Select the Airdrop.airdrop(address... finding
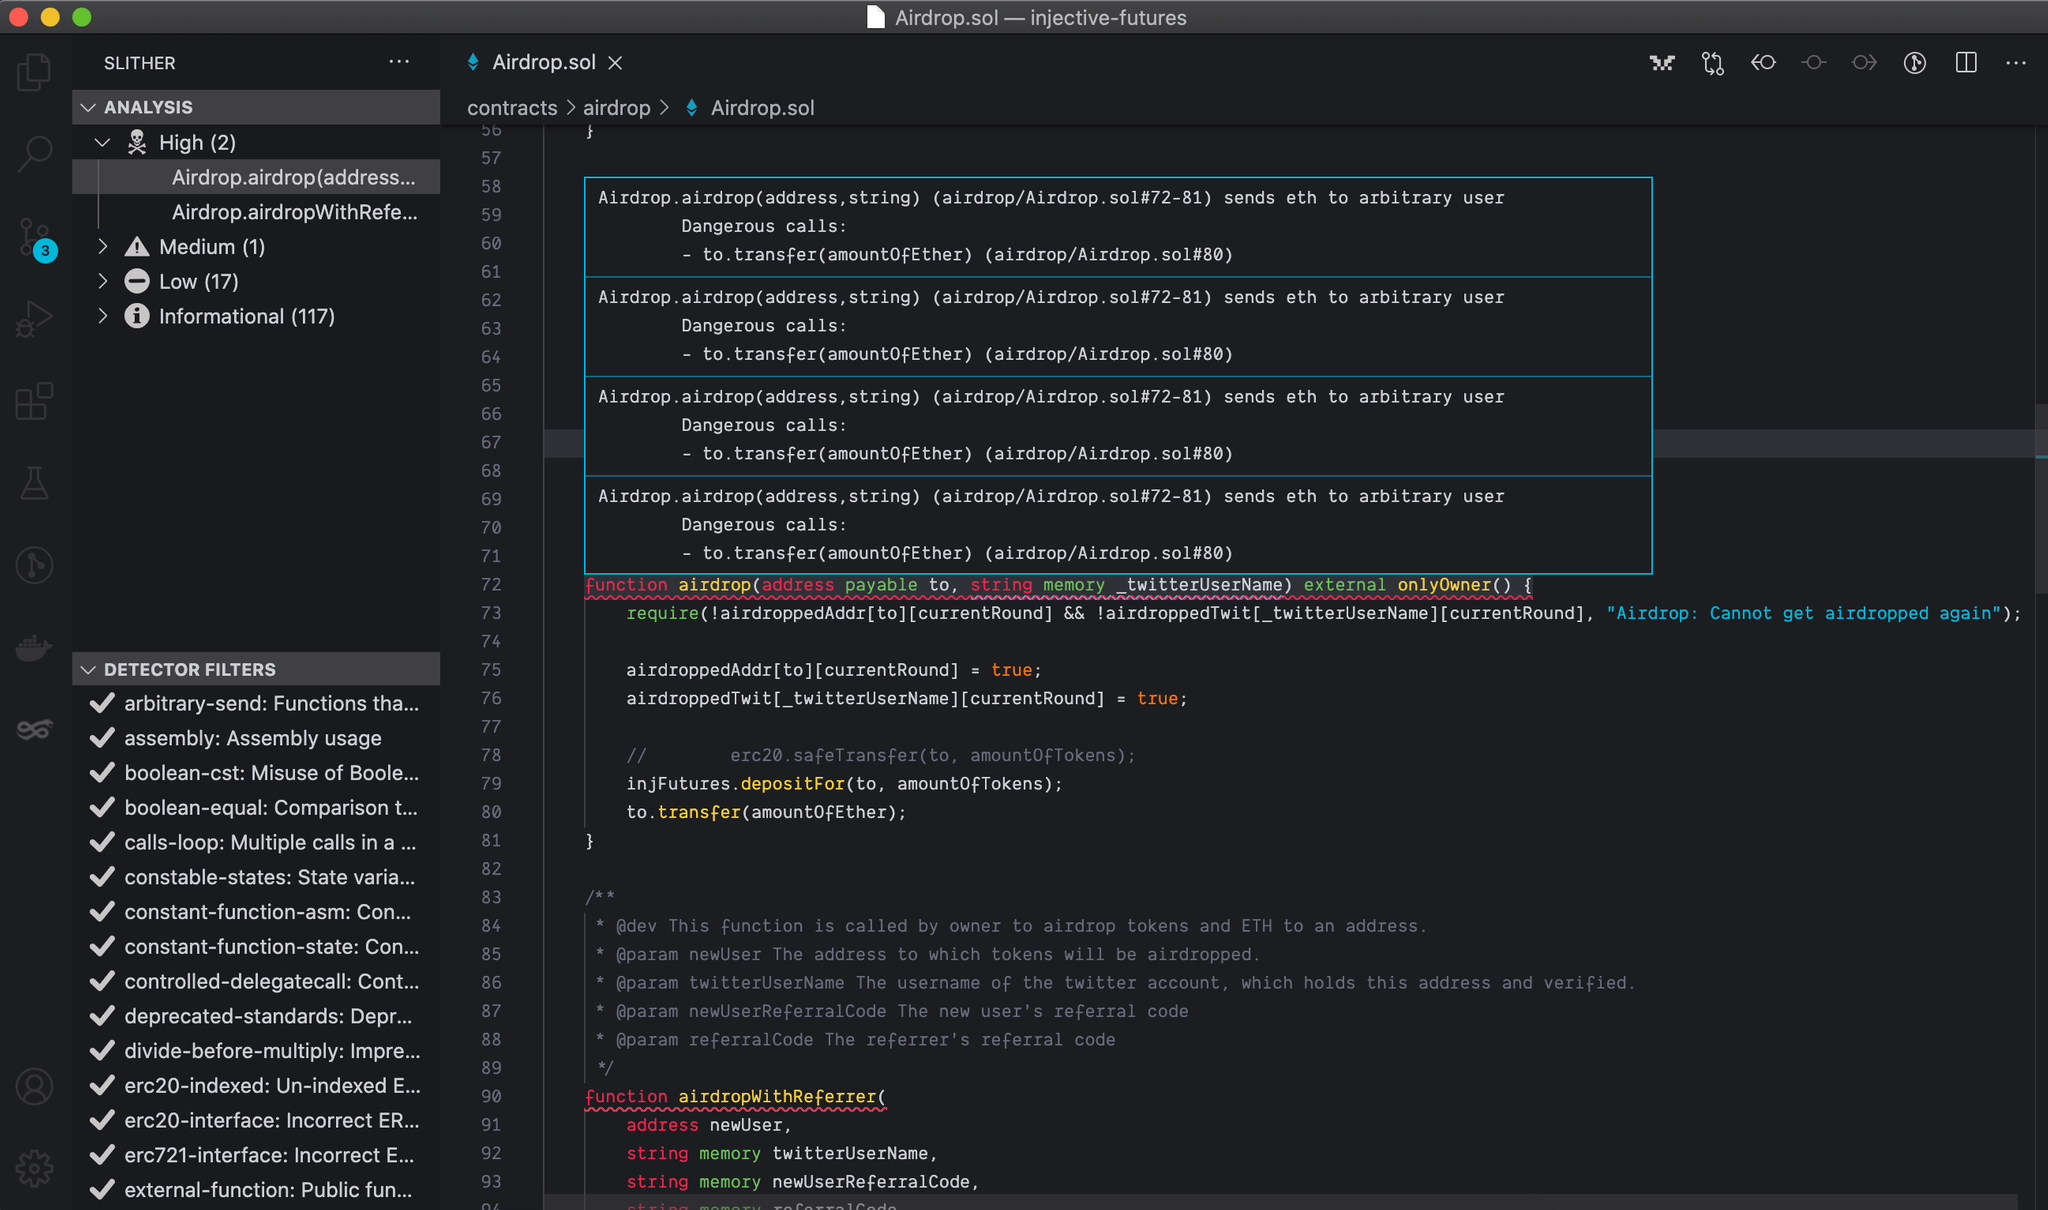This screenshot has height=1210, width=2048. pos(256,177)
